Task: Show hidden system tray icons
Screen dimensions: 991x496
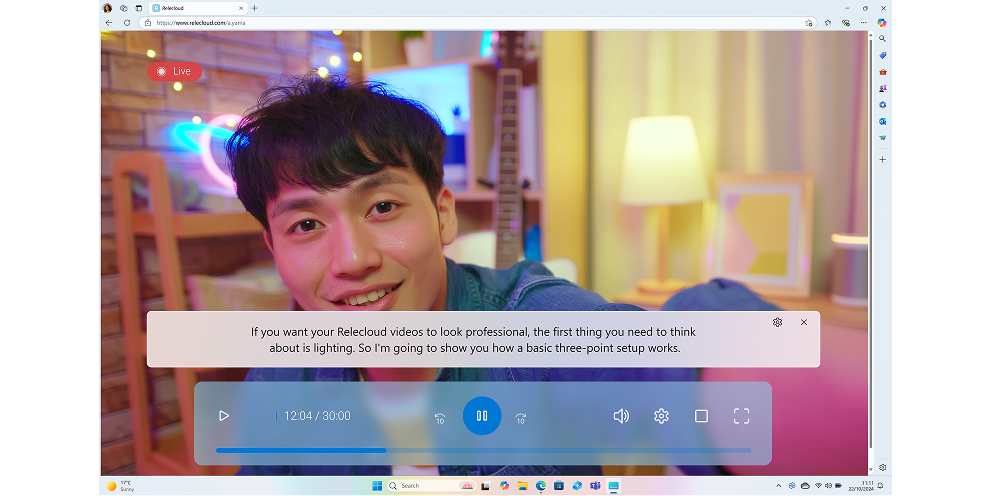Action: click(778, 486)
